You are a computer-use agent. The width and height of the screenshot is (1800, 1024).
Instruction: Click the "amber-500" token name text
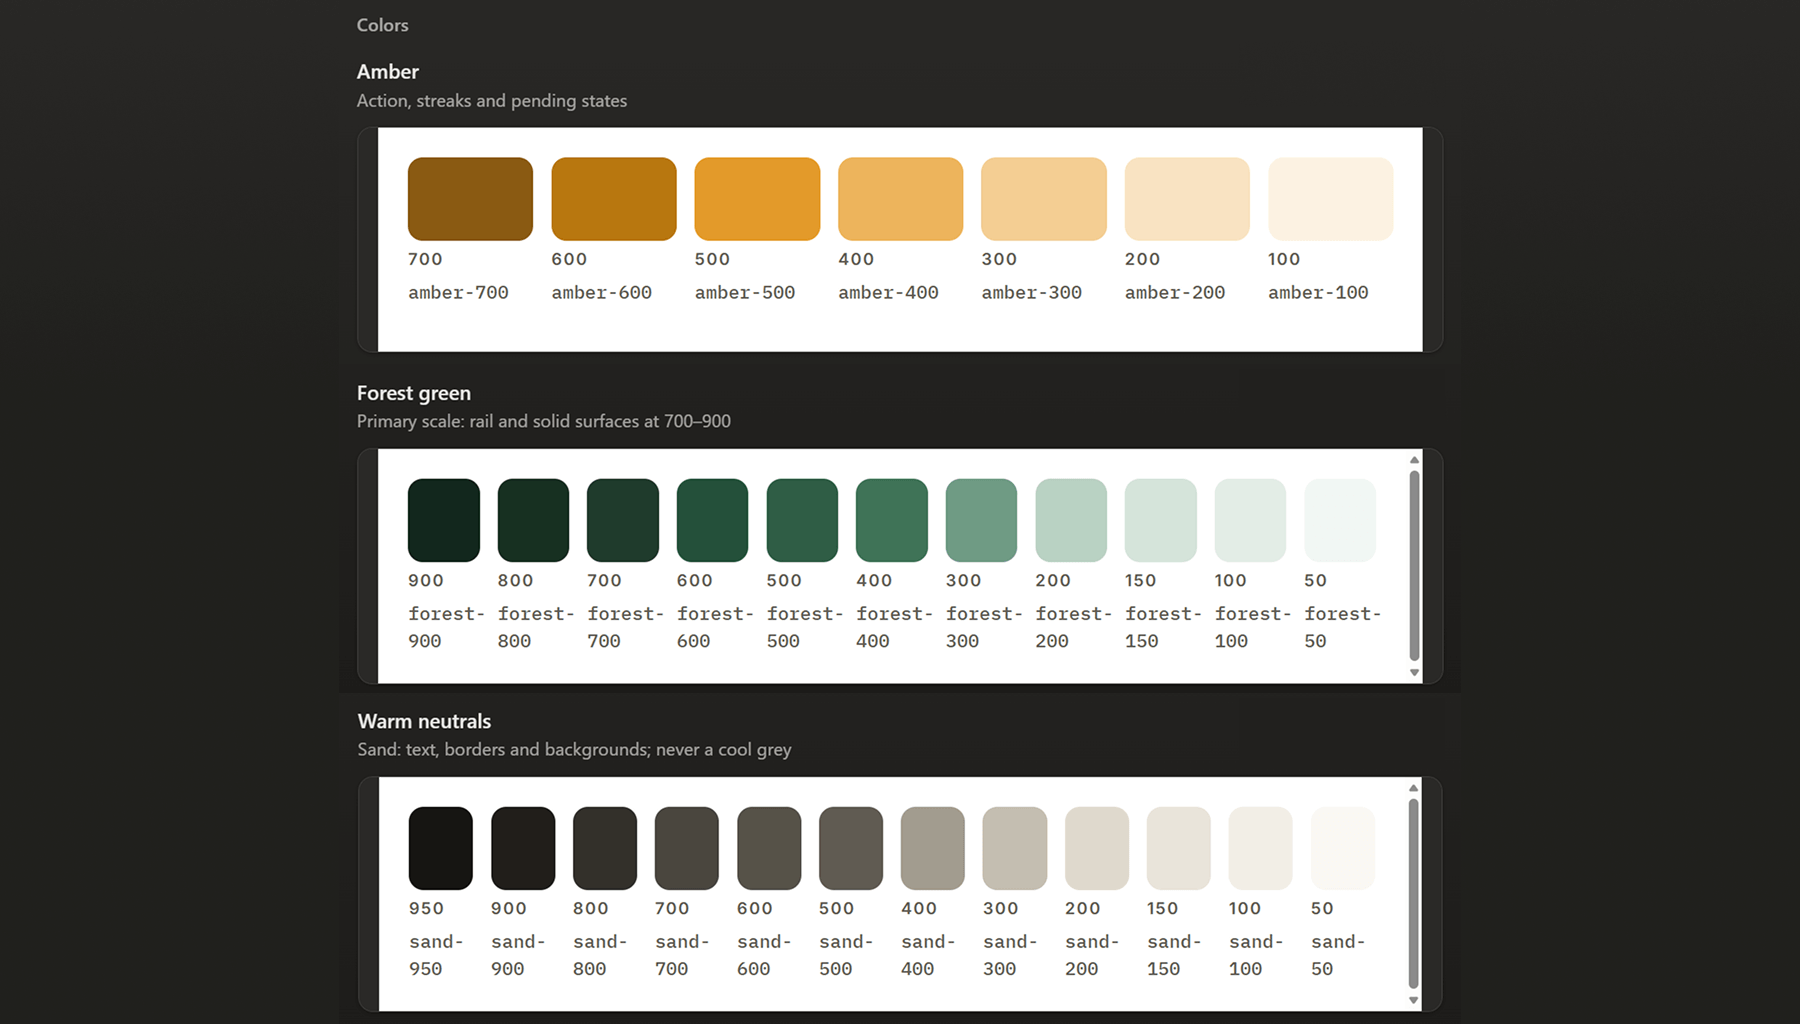point(745,293)
